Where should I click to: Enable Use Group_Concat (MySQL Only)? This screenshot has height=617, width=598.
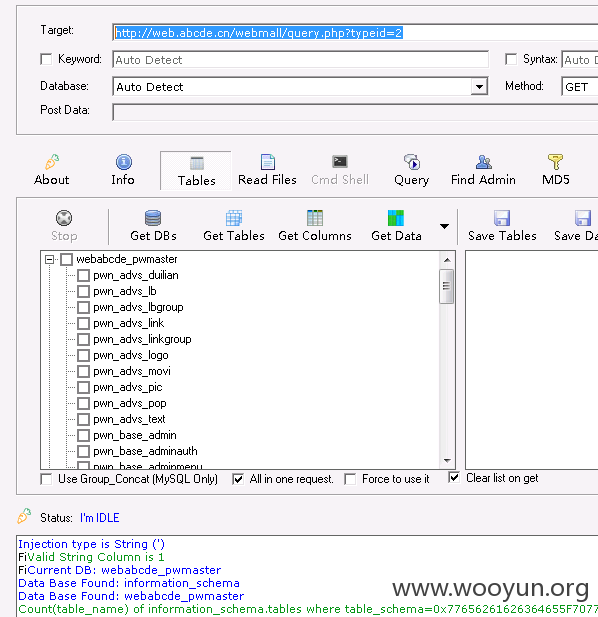(46, 479)
